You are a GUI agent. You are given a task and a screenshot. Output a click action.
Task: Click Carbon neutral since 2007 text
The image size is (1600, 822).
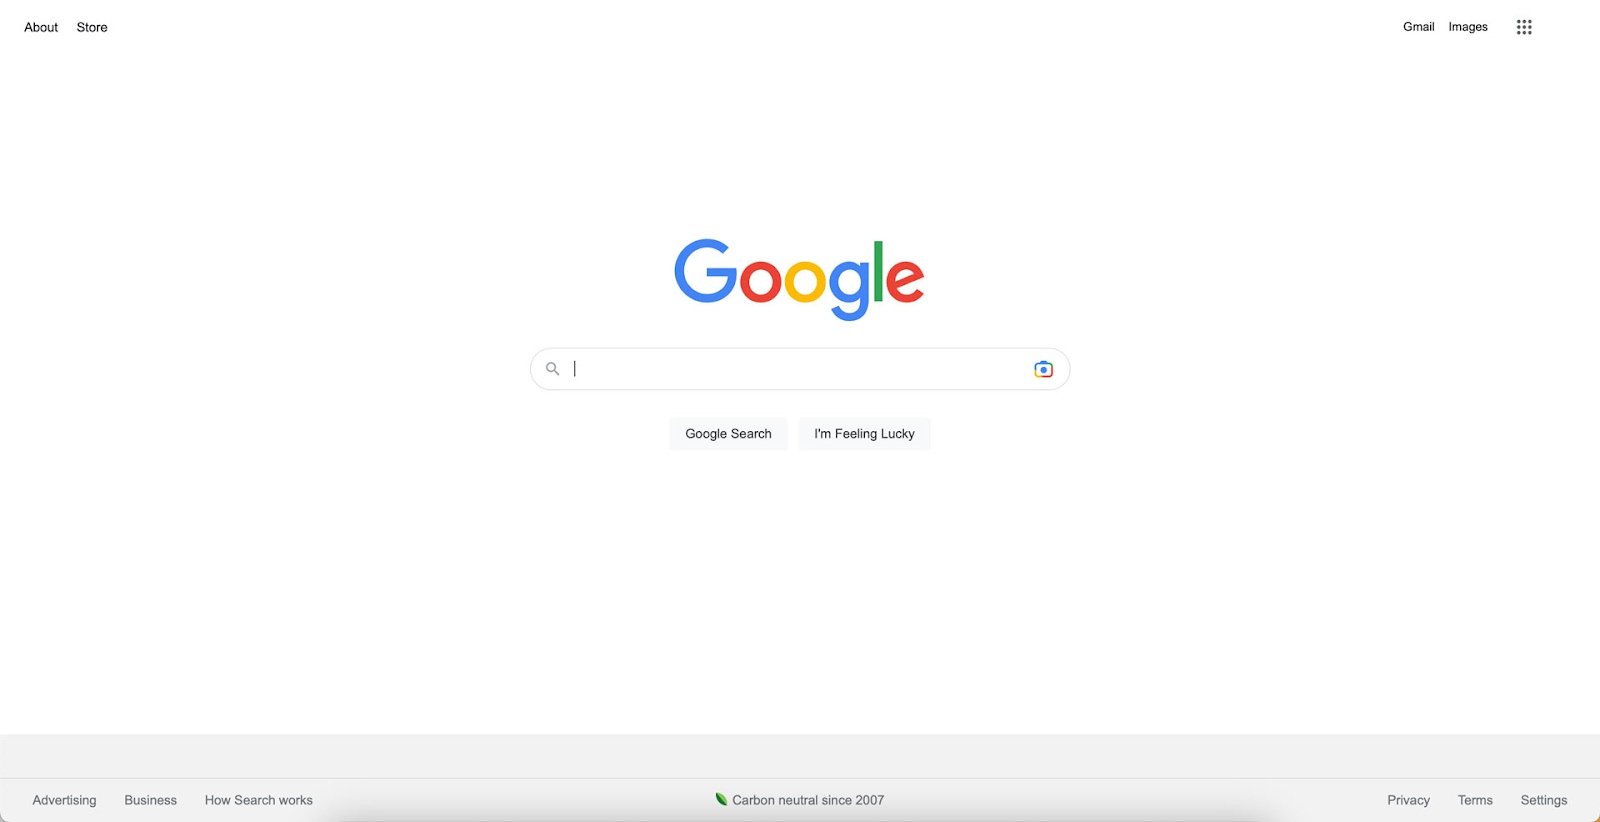pos(808,800)
